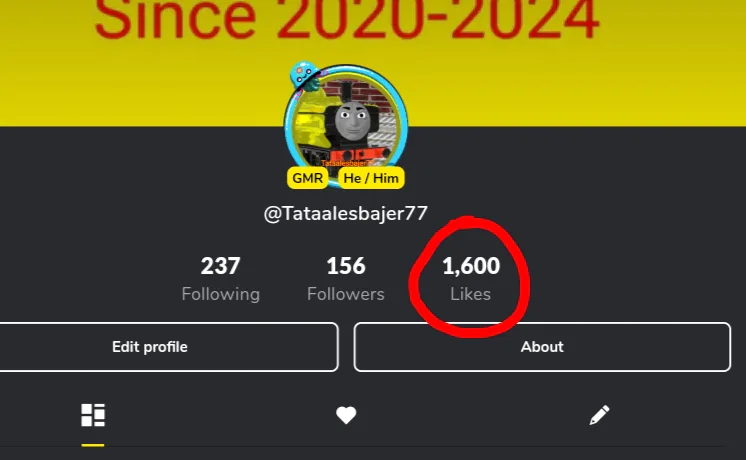Click the Followers label text

click(x=346, y=294)
